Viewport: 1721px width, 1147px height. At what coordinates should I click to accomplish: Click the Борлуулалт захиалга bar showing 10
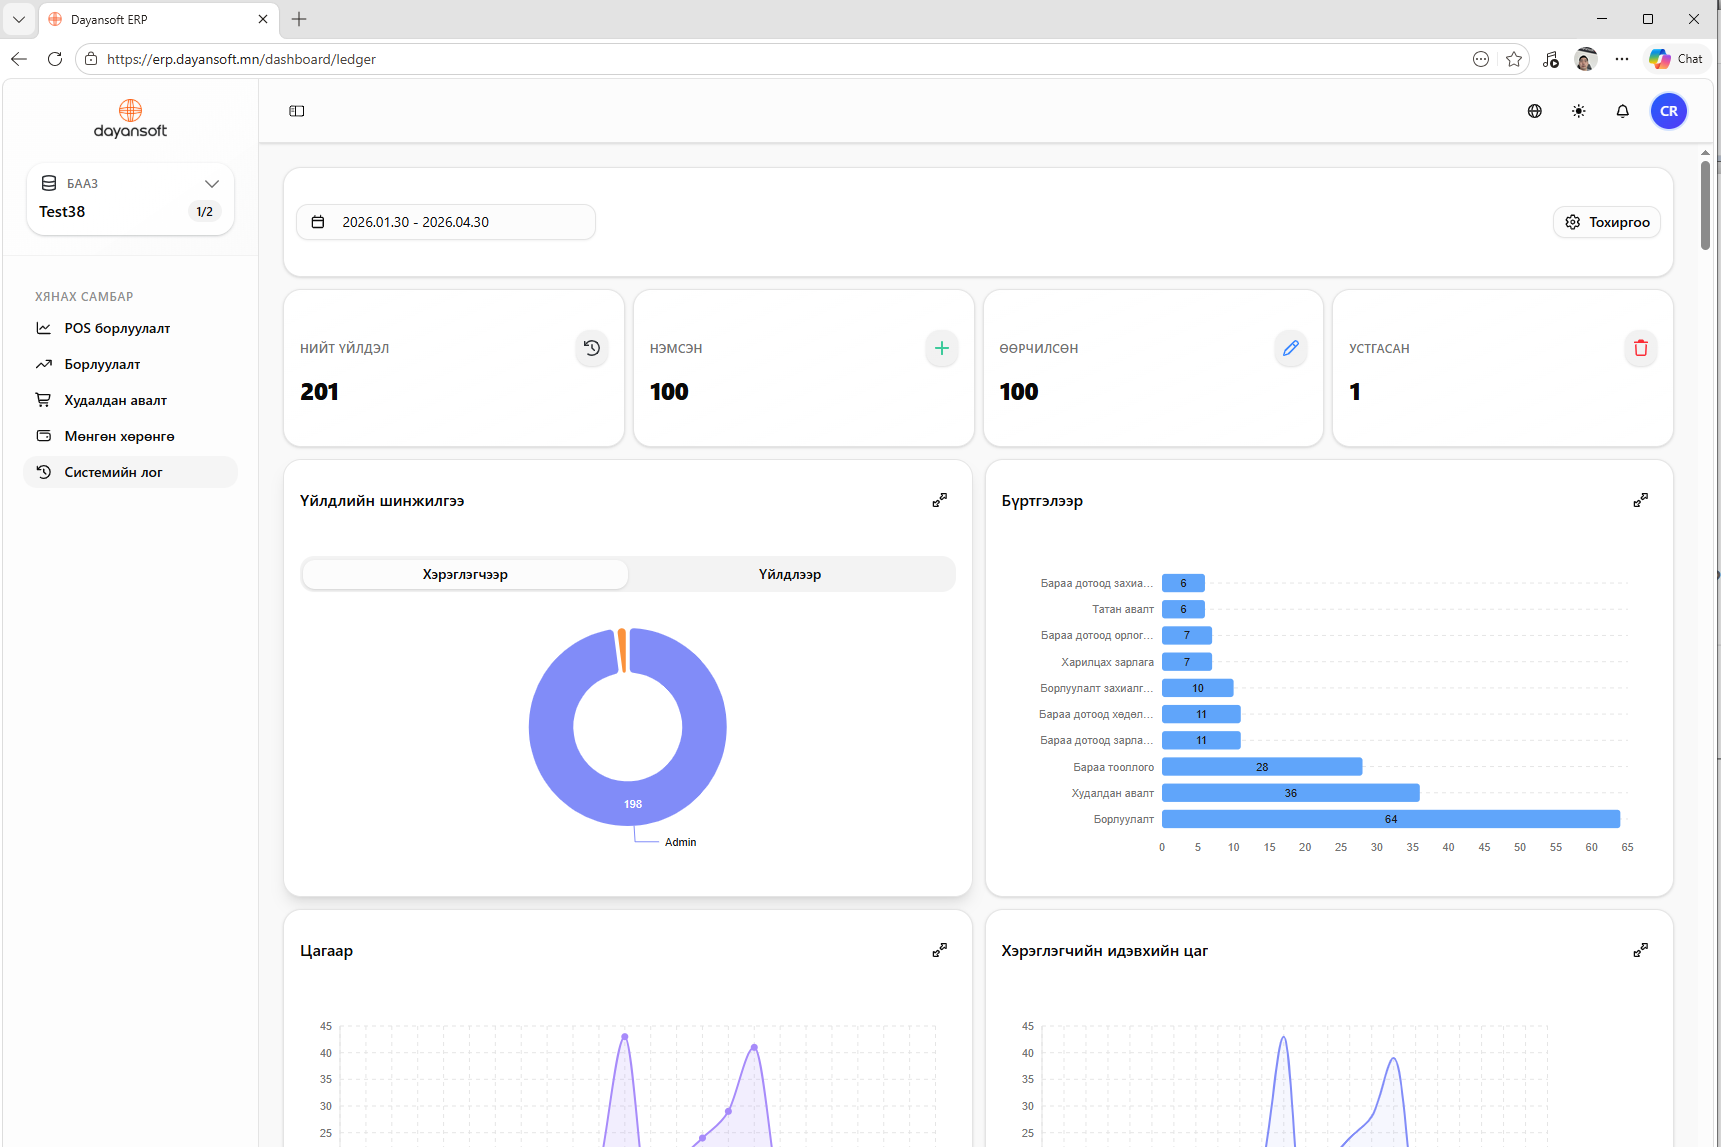(1198, 688)
